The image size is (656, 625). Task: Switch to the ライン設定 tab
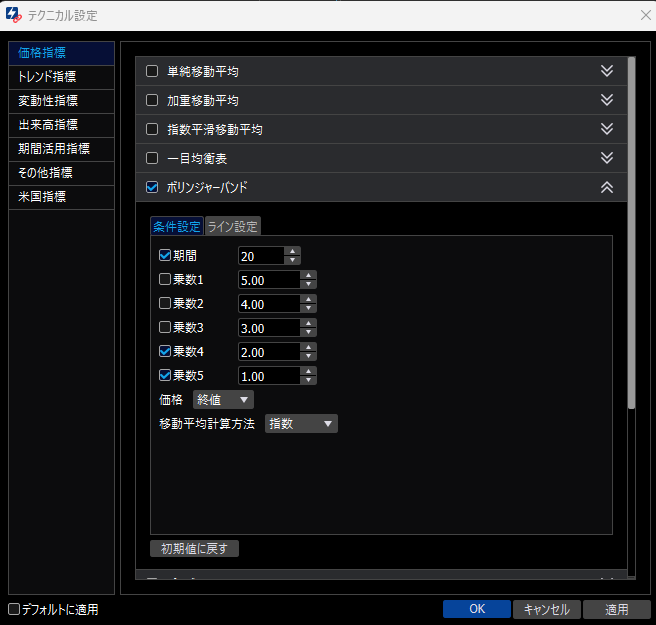[x=232, y=226]
